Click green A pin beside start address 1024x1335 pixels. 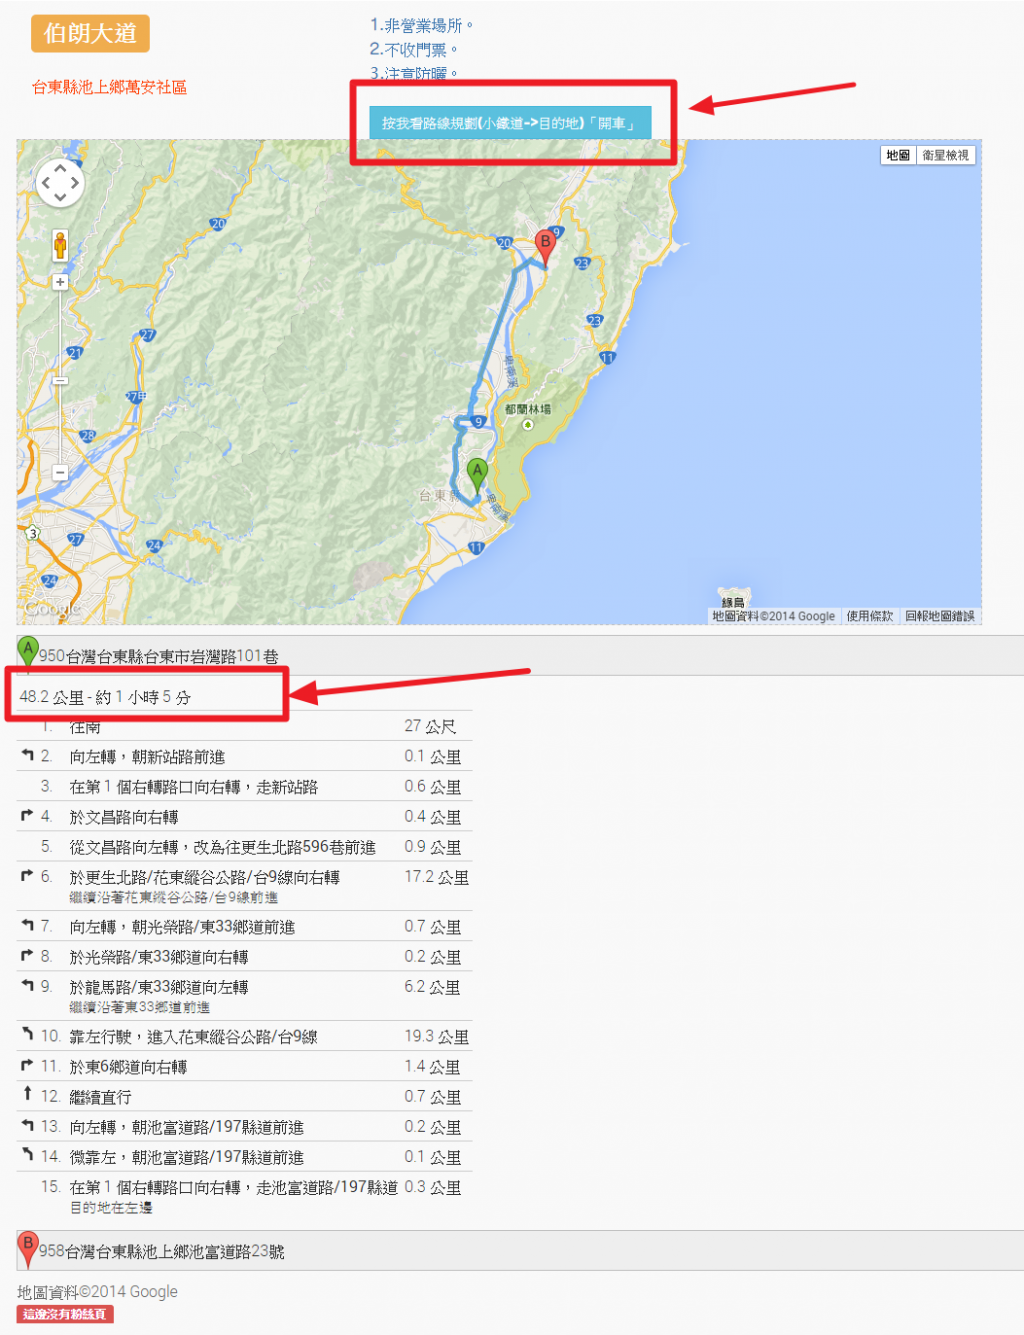(x=28, y=654)
